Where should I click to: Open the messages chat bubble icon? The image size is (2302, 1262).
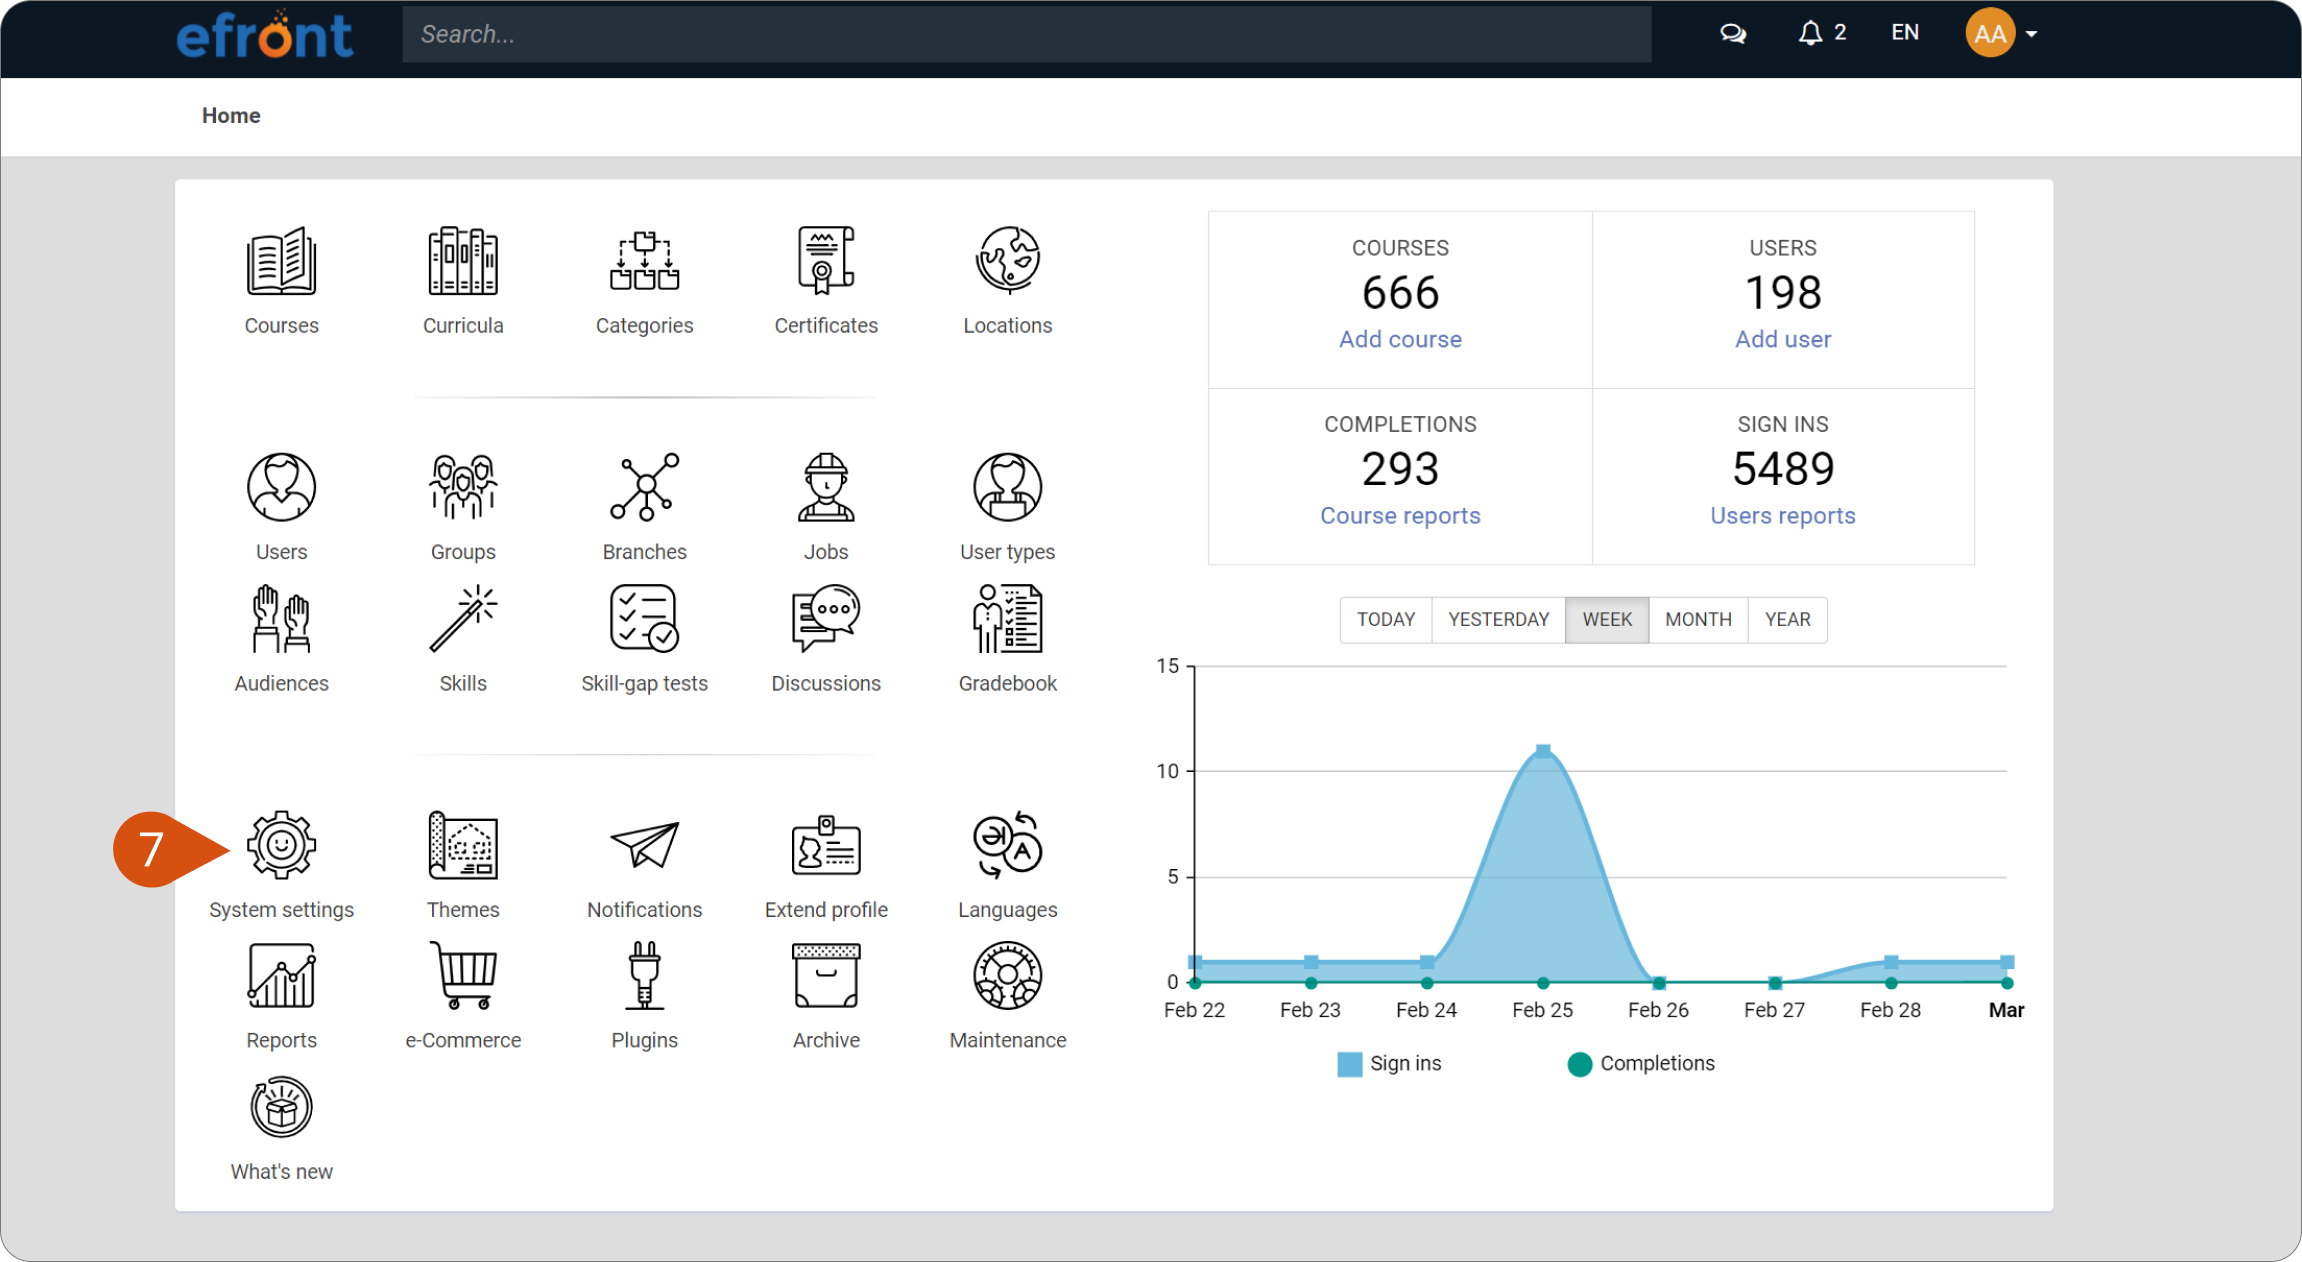point(1733,34)
